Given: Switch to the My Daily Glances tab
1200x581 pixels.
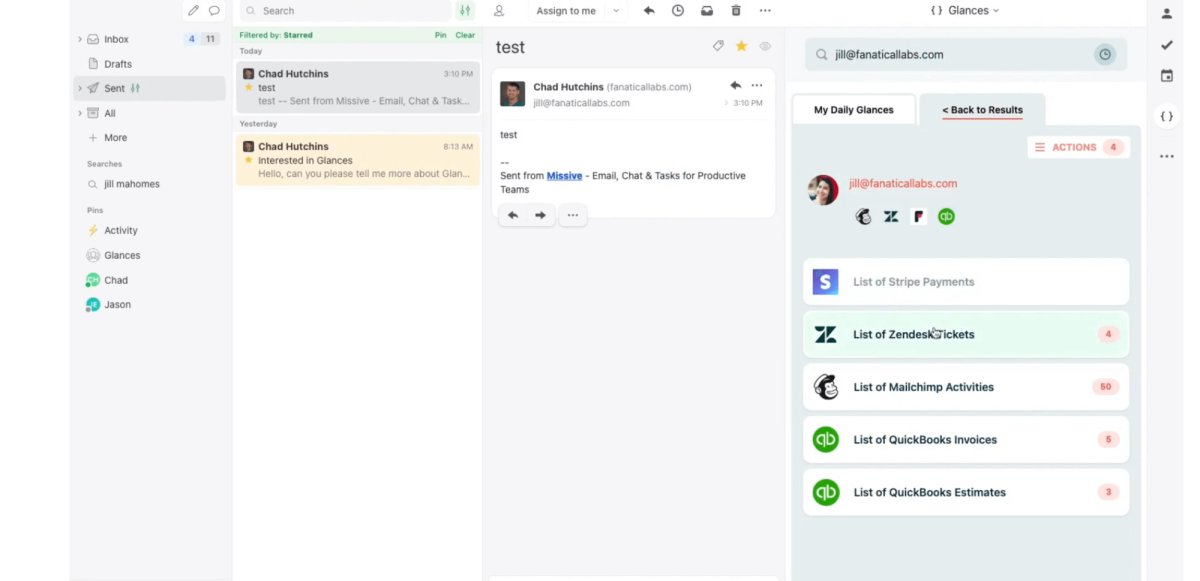Looking at the screenshot, I should point(853,110).
